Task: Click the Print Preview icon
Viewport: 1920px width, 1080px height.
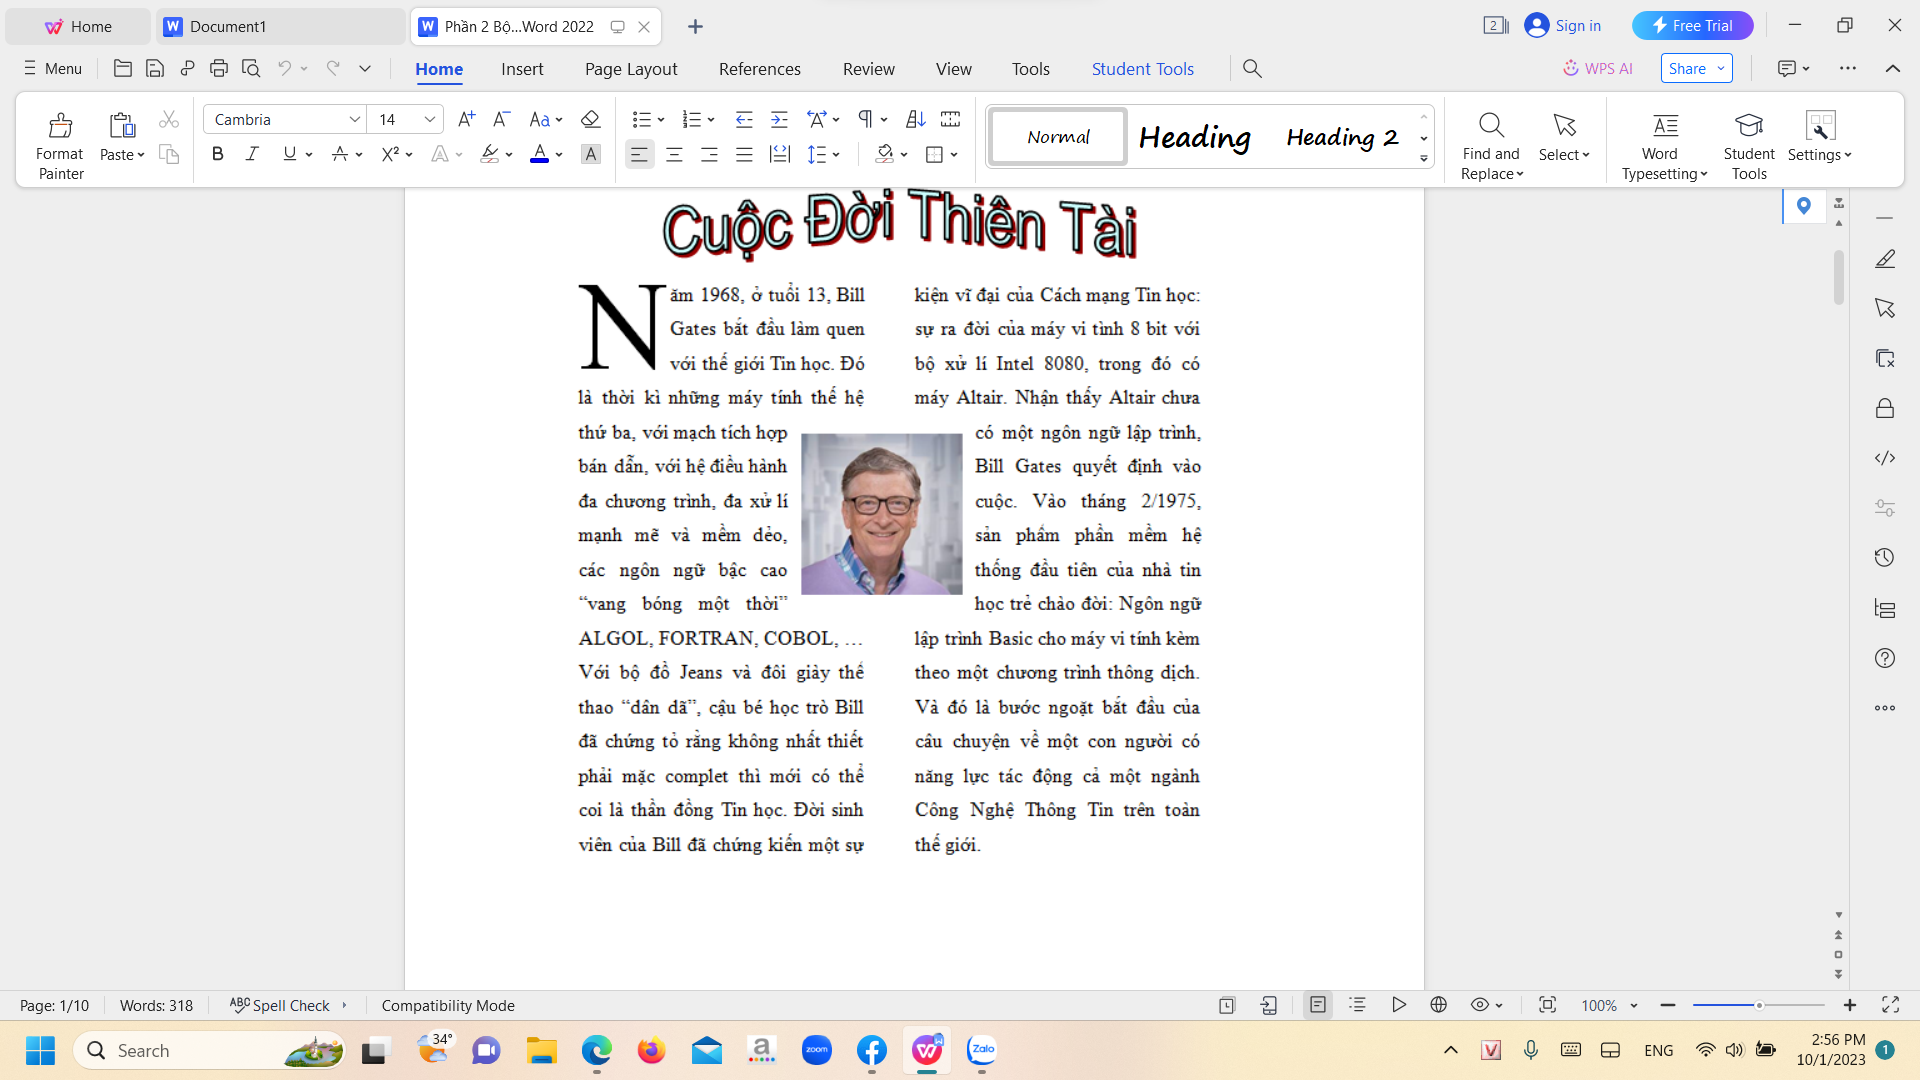Action: 251,68
